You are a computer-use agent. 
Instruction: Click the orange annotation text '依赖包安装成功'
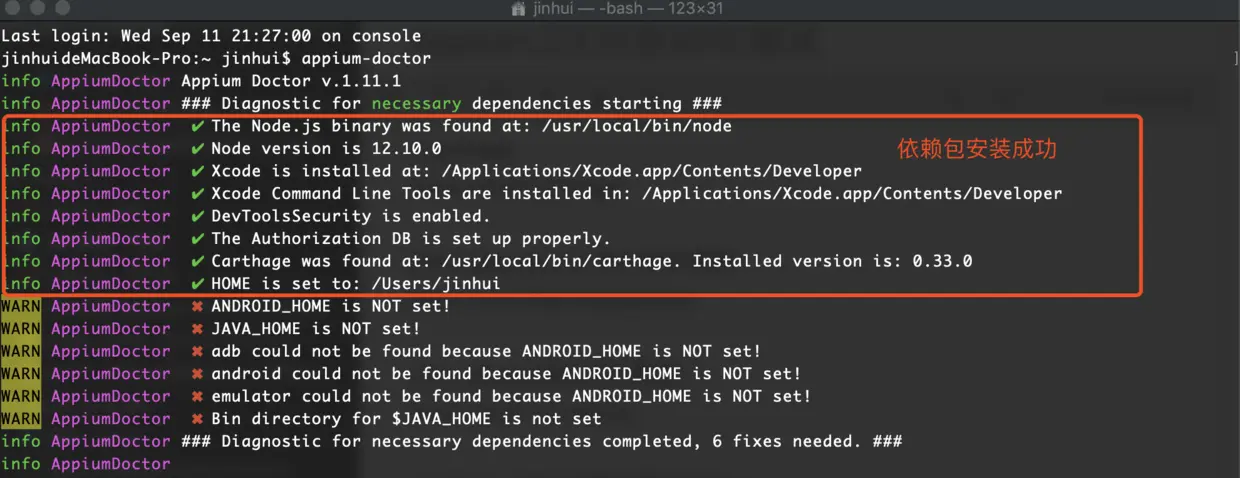pos(977,150)
